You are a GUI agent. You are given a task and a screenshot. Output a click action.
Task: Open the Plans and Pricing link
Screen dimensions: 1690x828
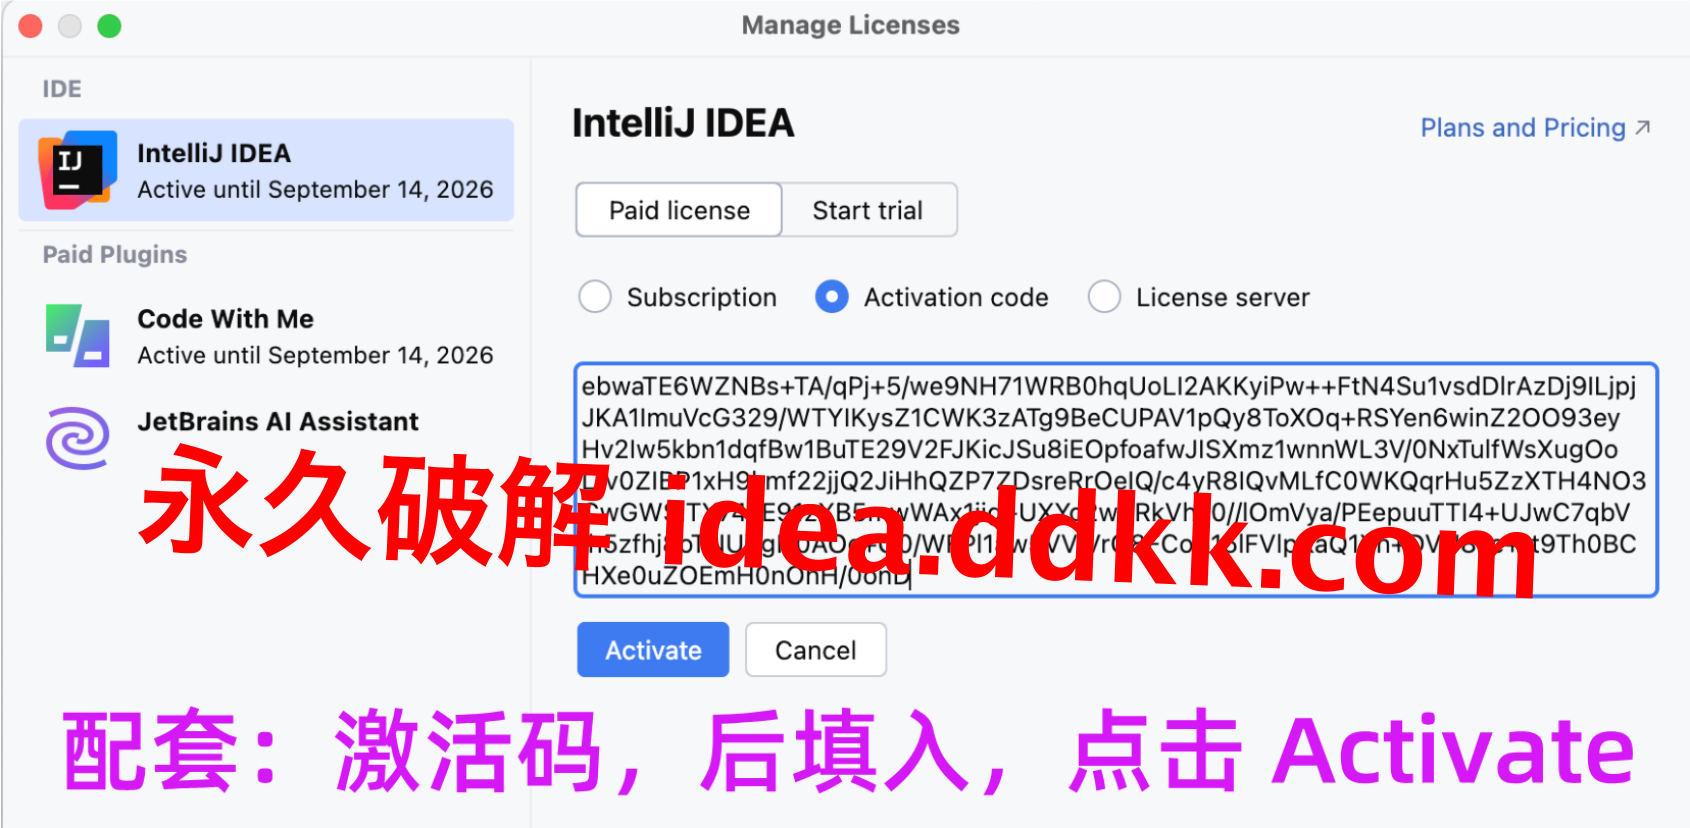1523,128
